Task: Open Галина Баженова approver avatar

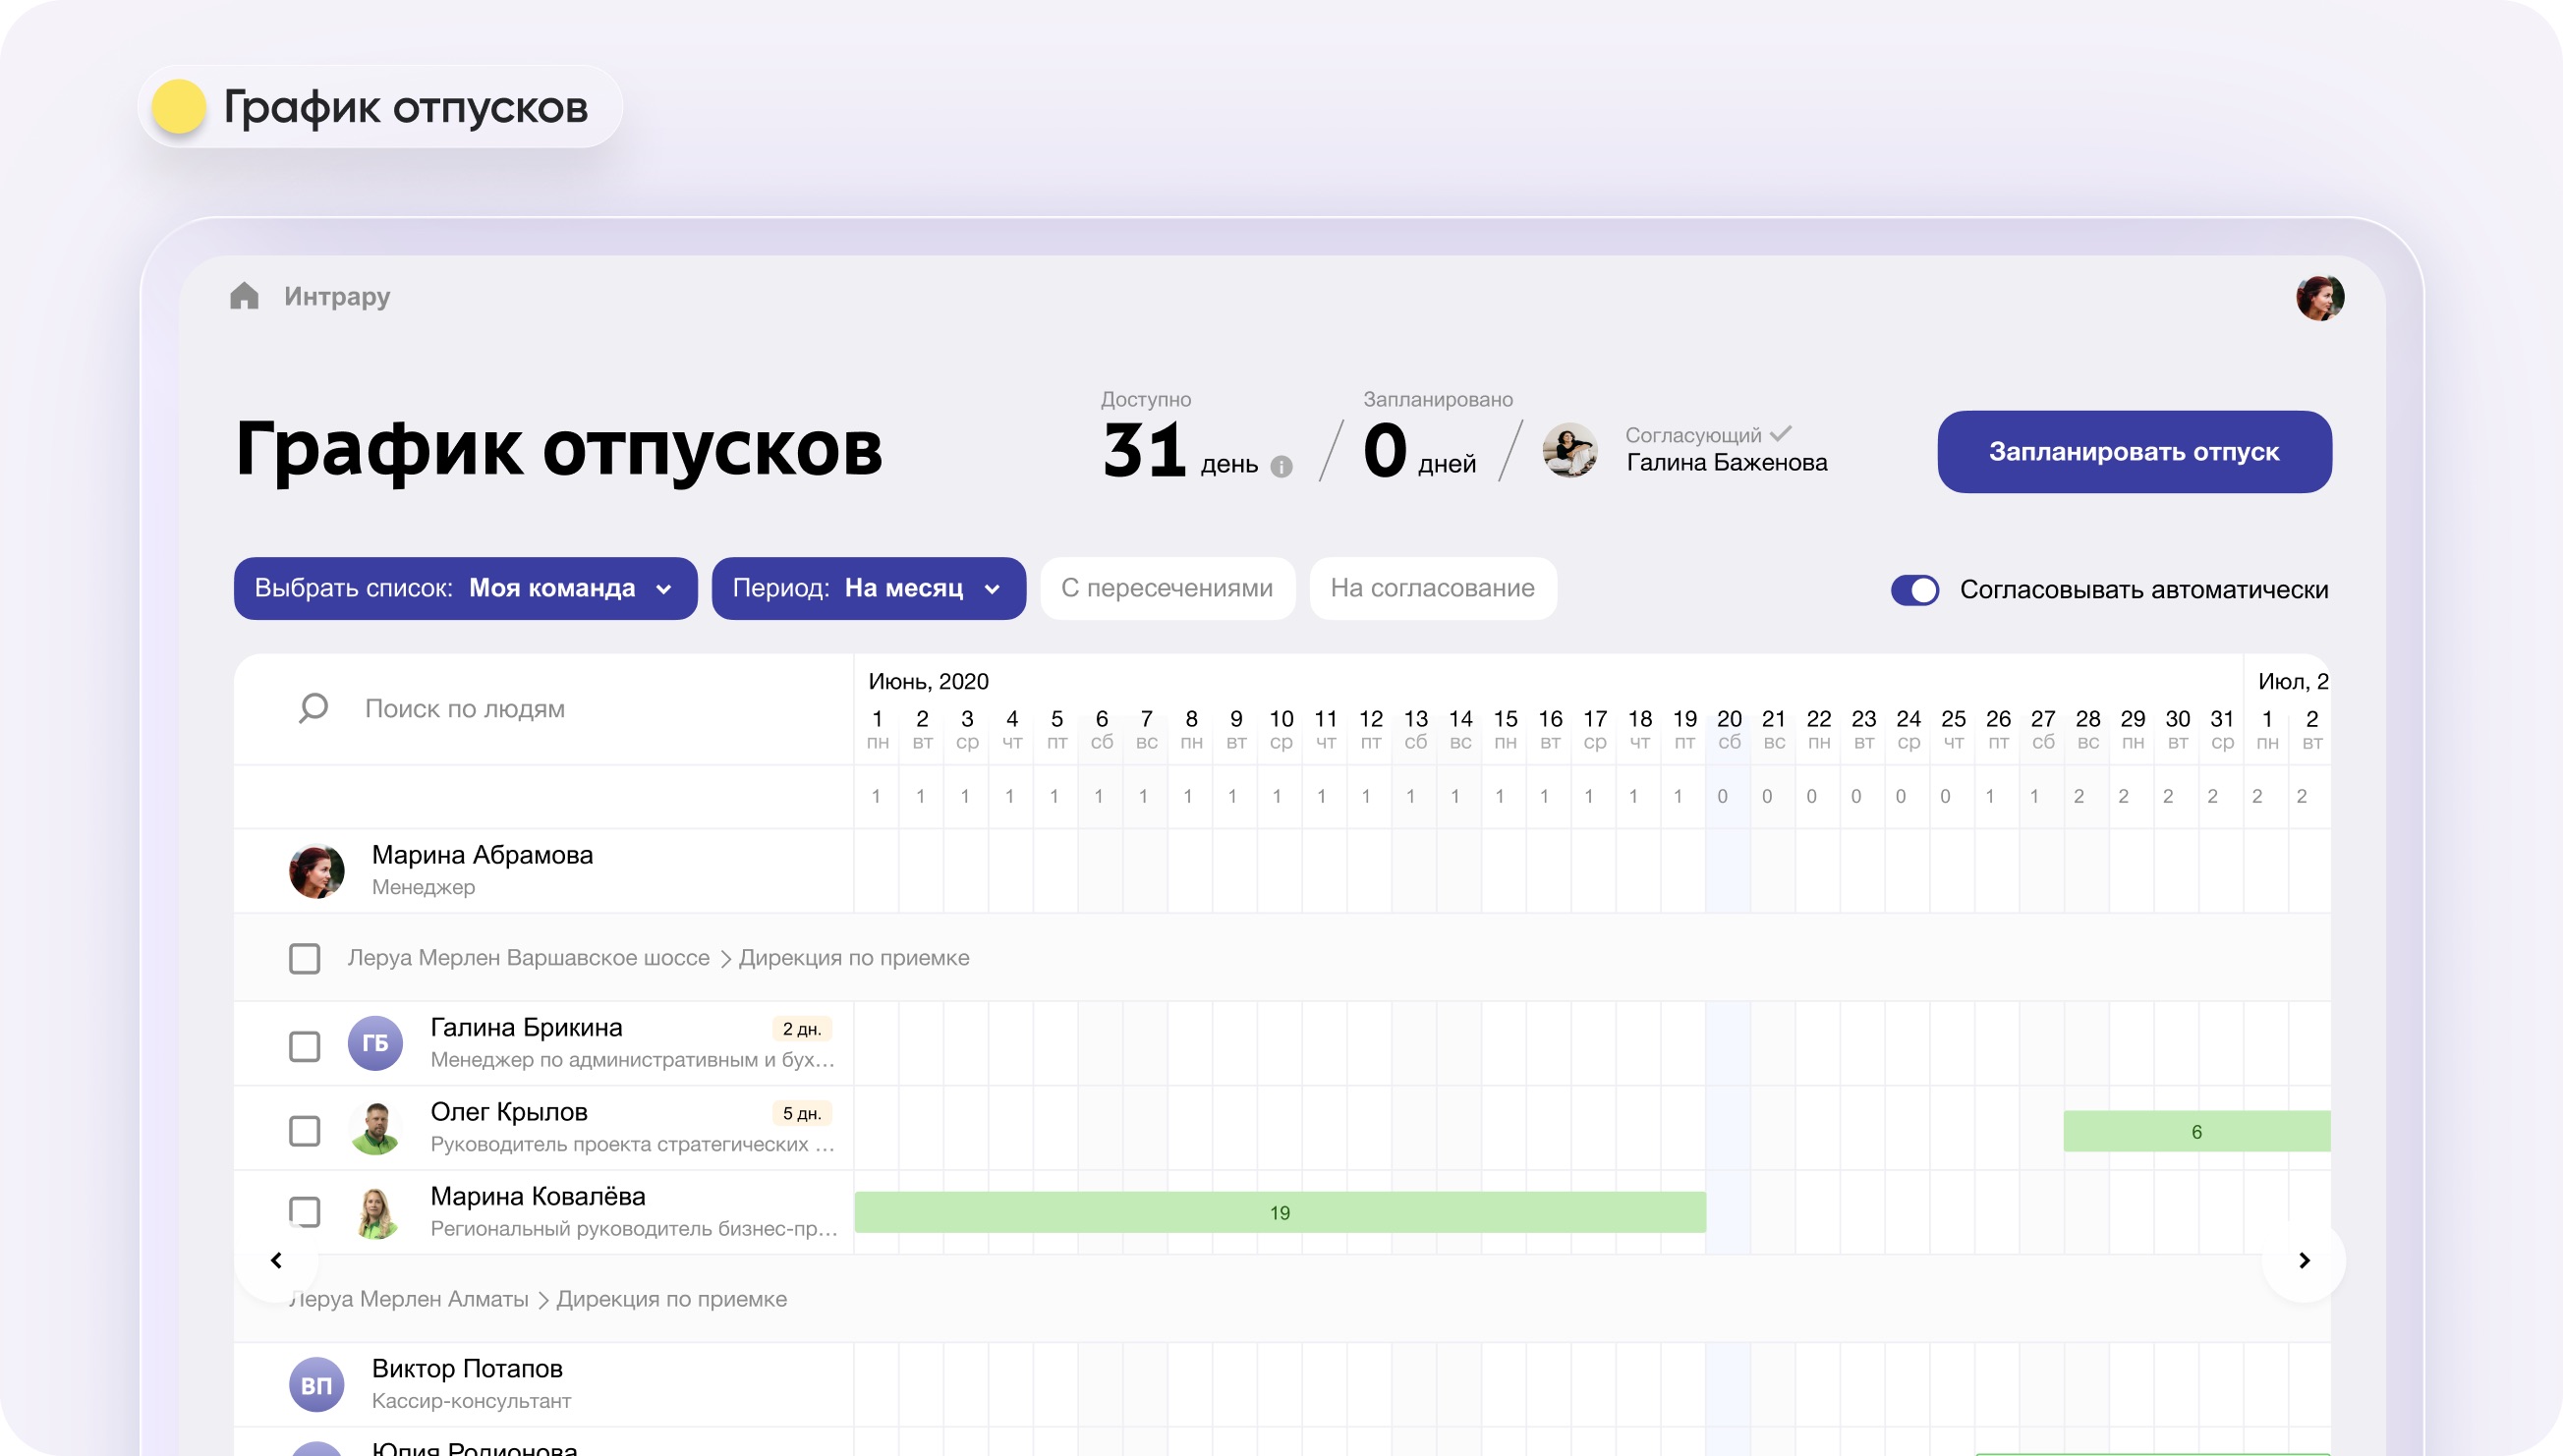Action: [x=1569, y=450]
